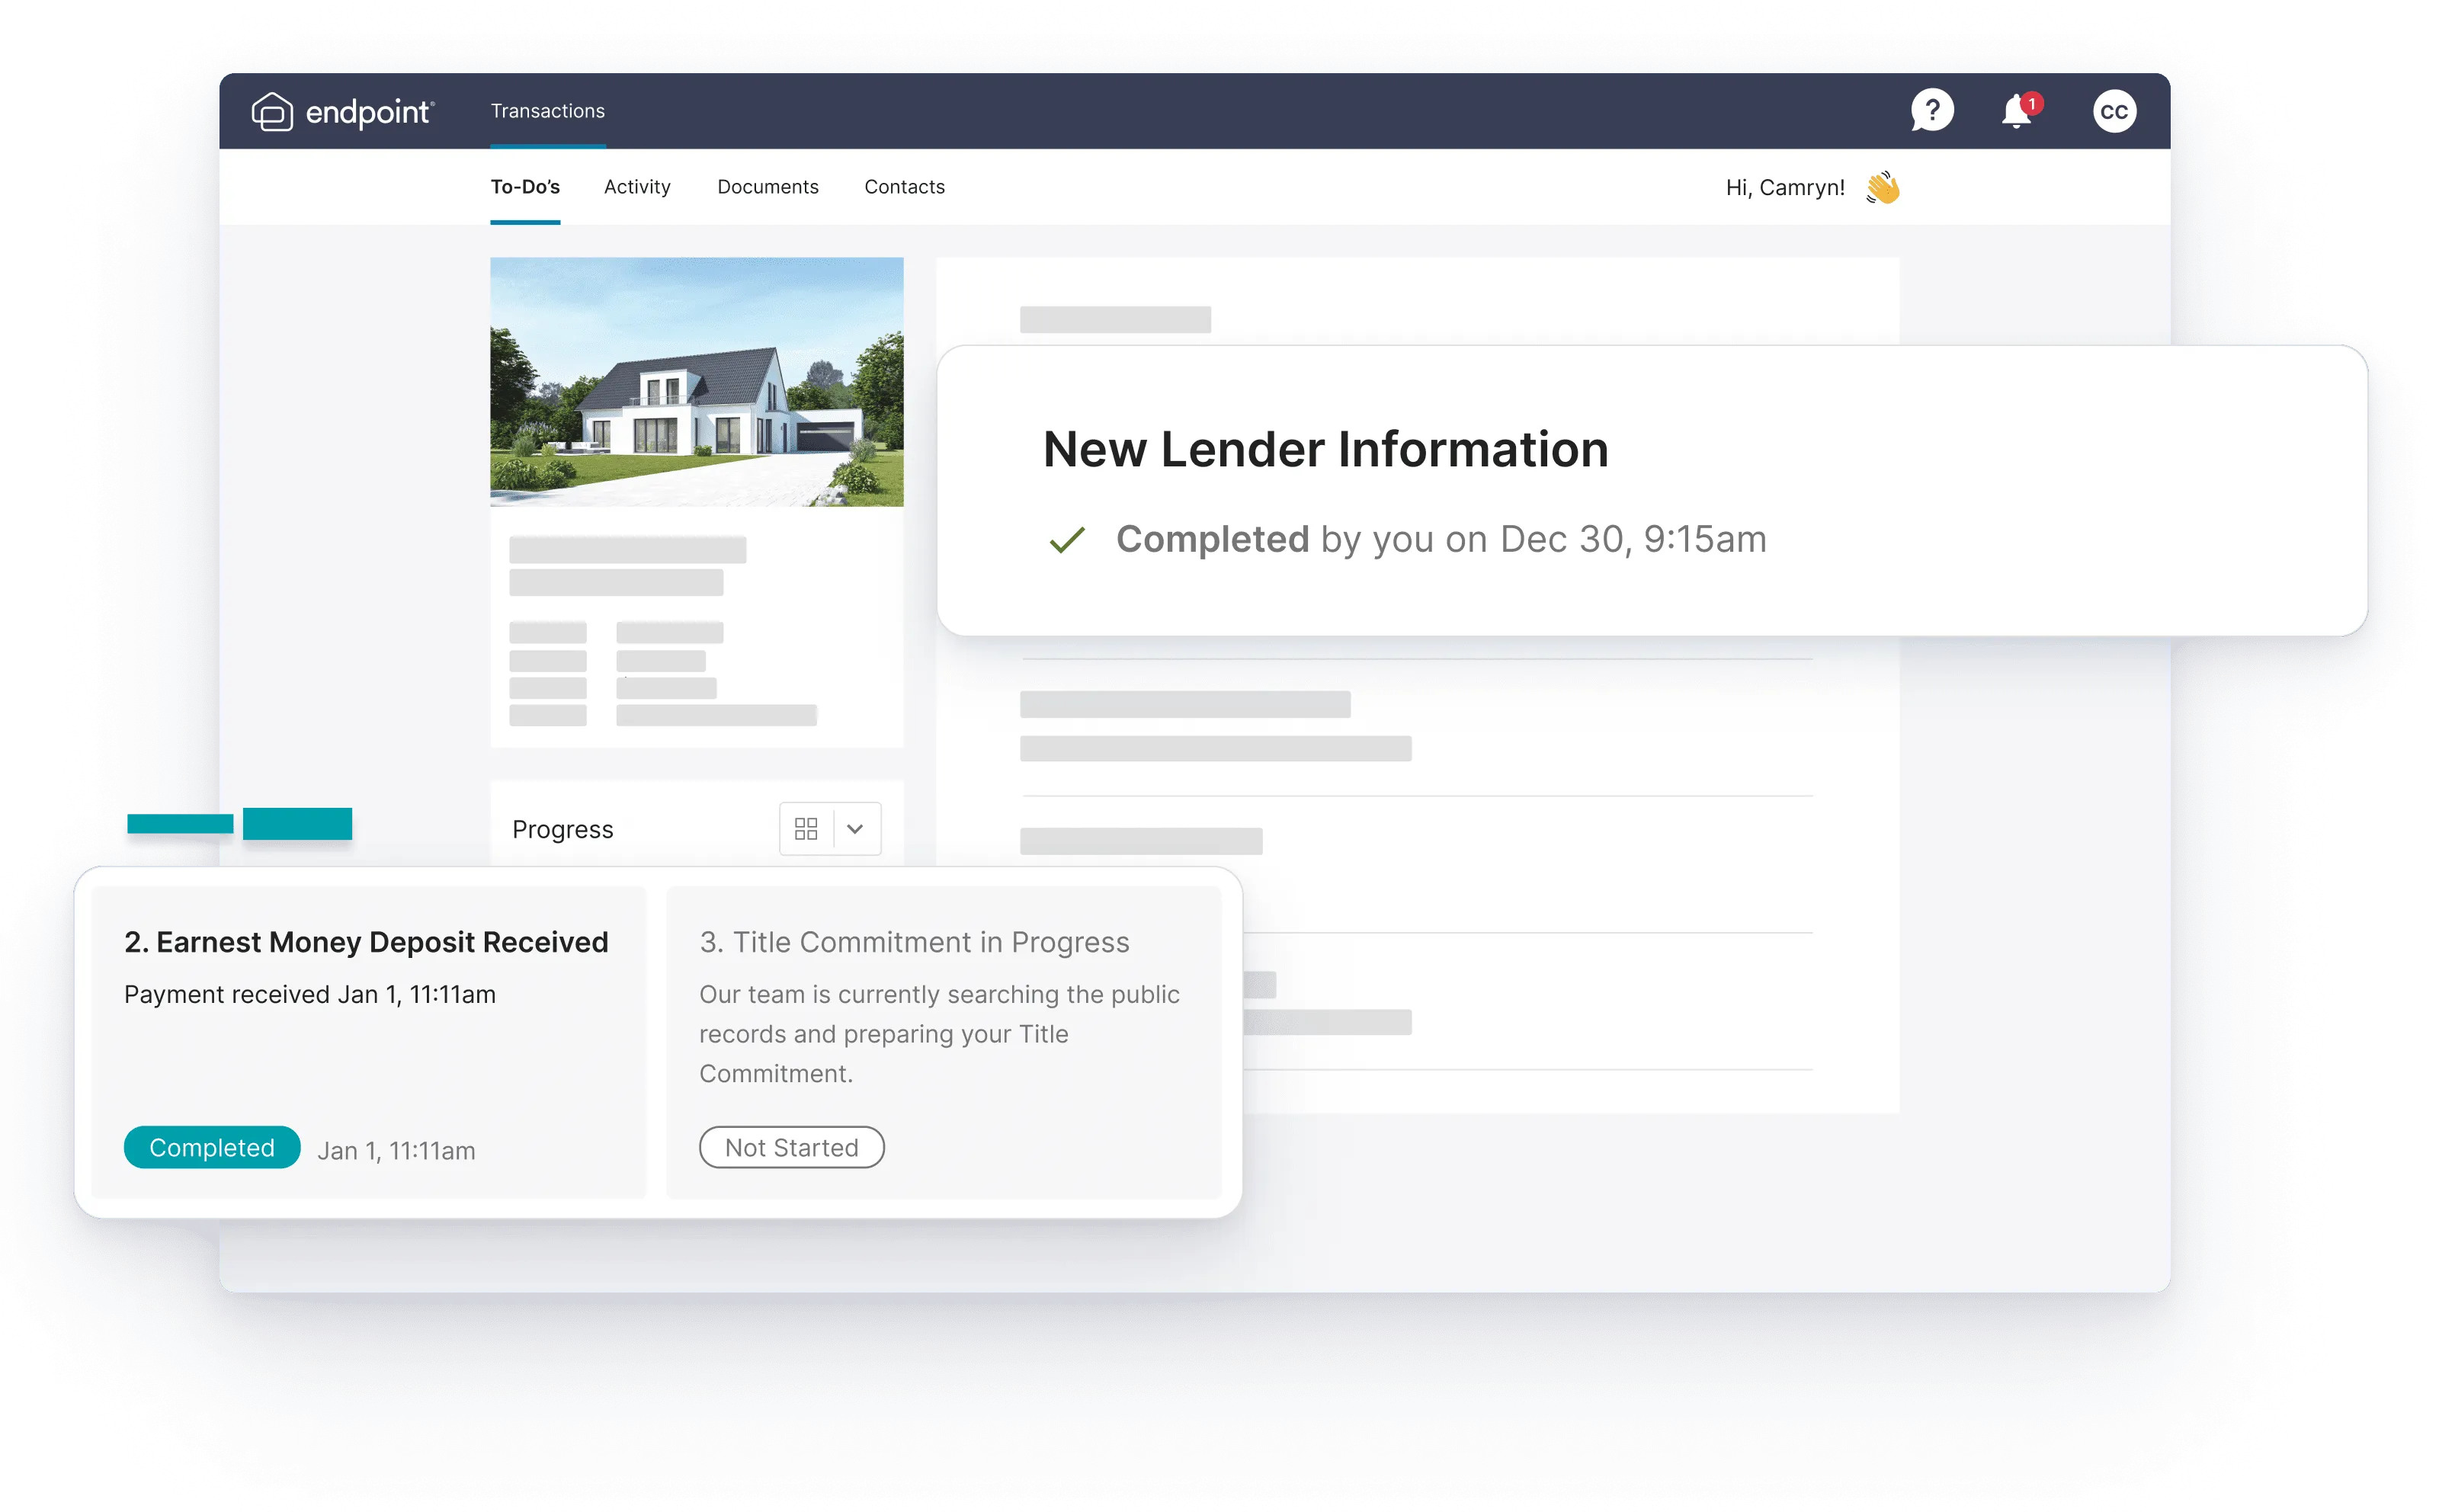Open the Documents tab
2439x1512 pixels.
[767, 187]
